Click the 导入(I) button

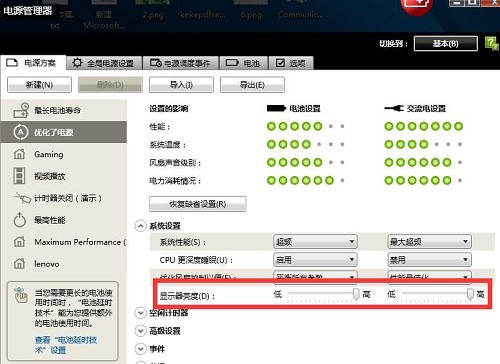181,85
